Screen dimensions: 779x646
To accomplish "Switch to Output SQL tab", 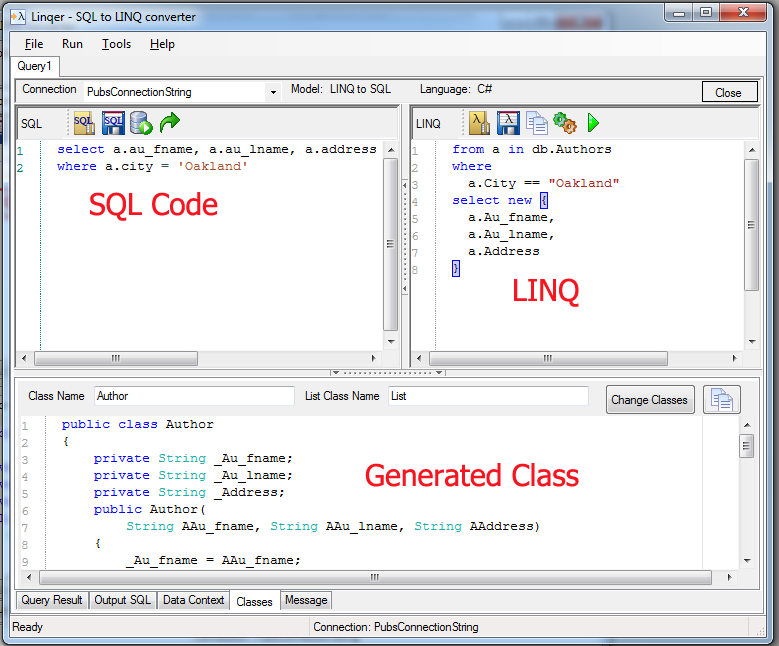I will click(x=122, y=600).
